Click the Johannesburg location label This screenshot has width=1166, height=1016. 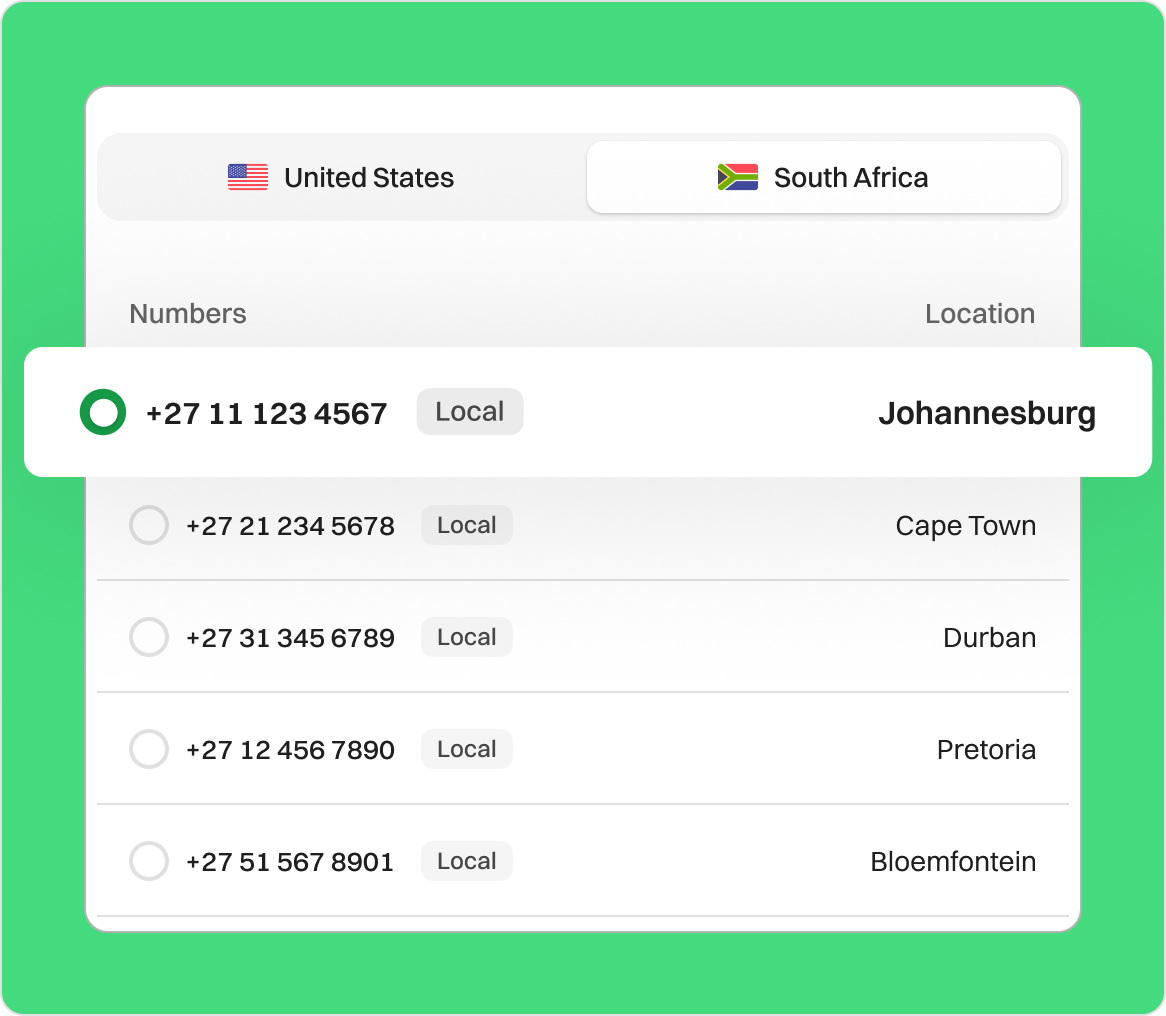click(x=987, y=413)
